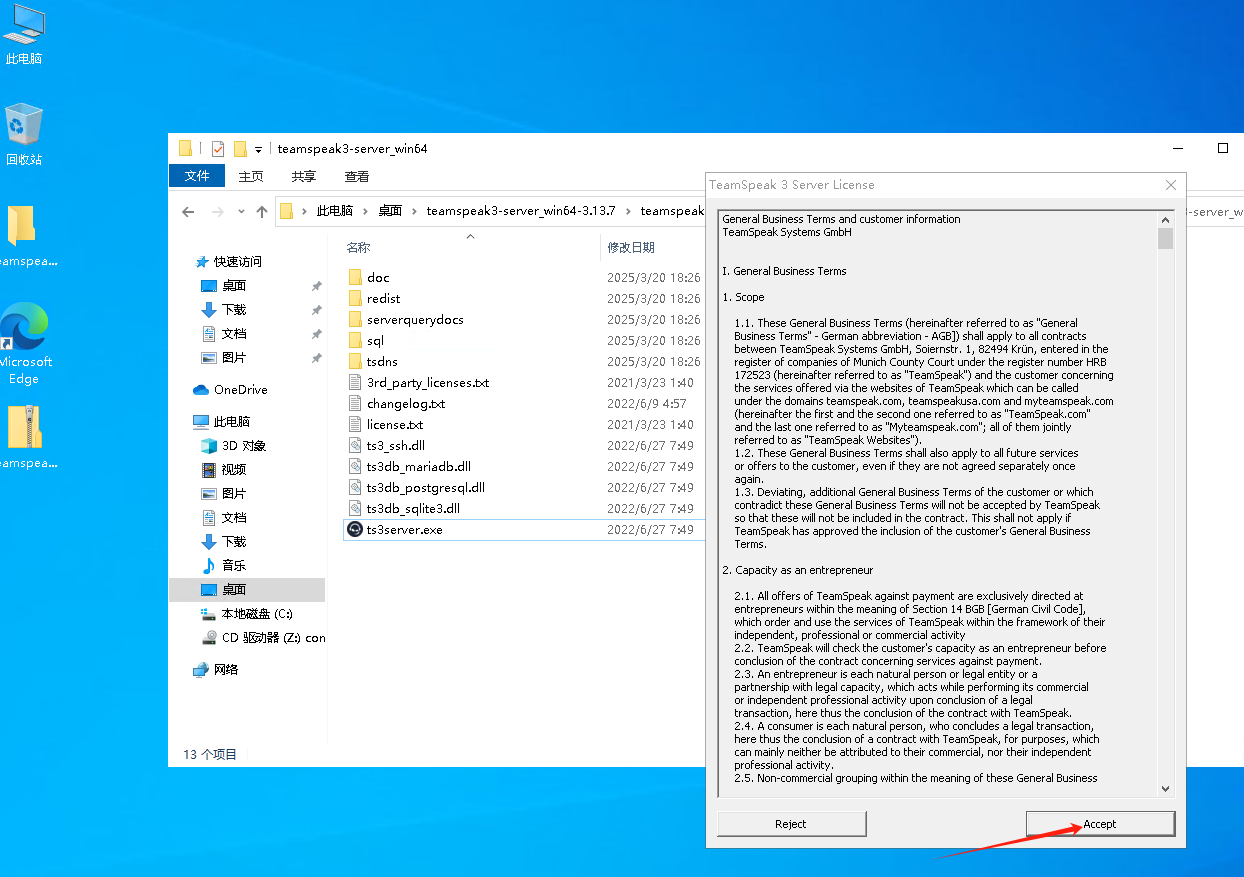
Task: Select the 3rd_party_licenses.txt file
Action: point(428,383)
